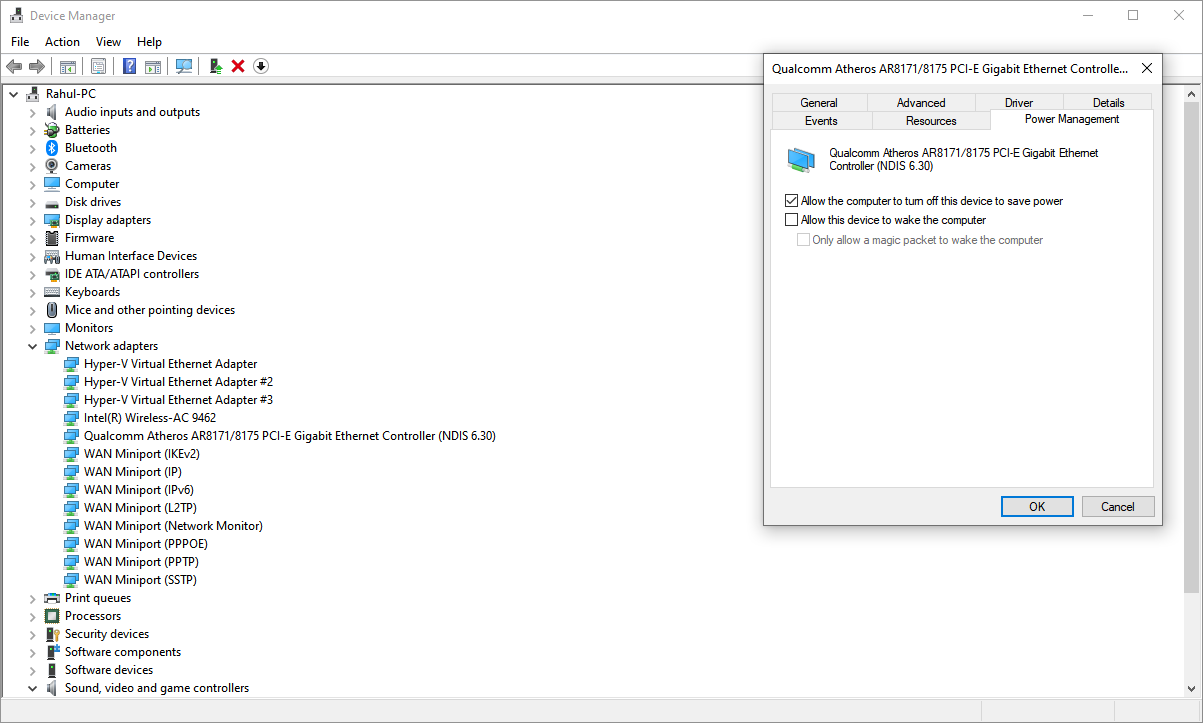Uninstall device using the red X icon

238,66
